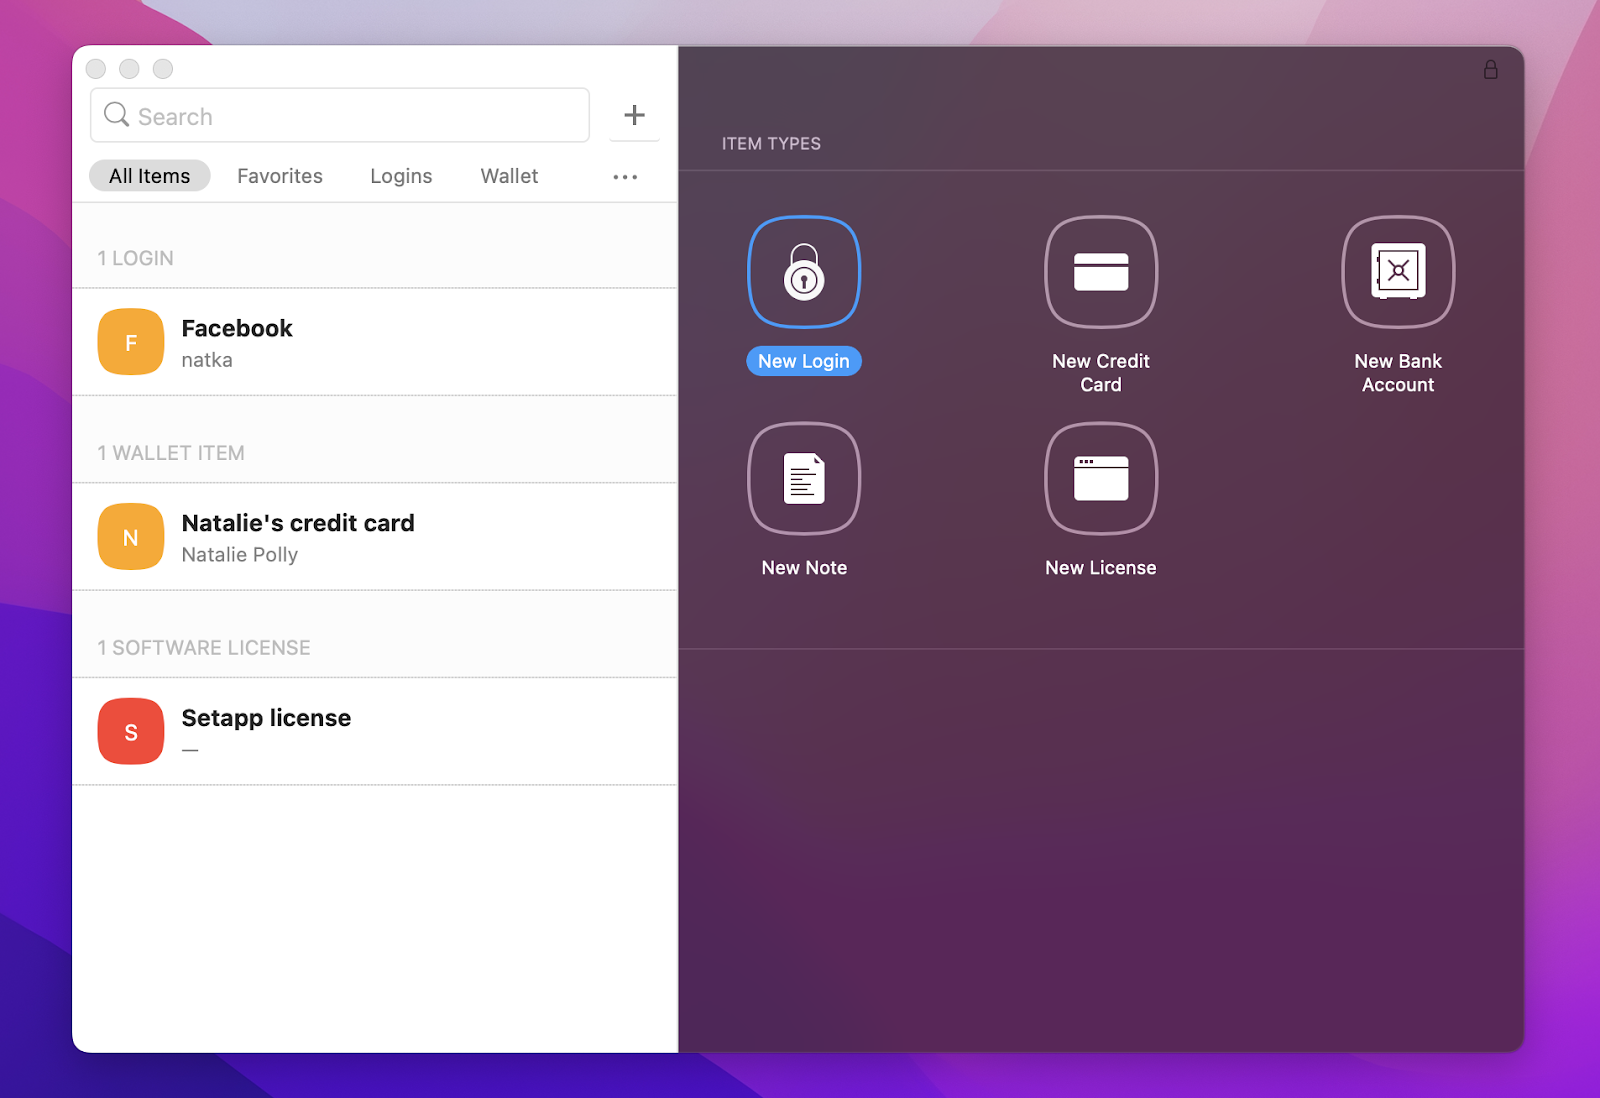Select the New License window icon
This screenshot has height=1098, width=1600.
point(1100,479)
